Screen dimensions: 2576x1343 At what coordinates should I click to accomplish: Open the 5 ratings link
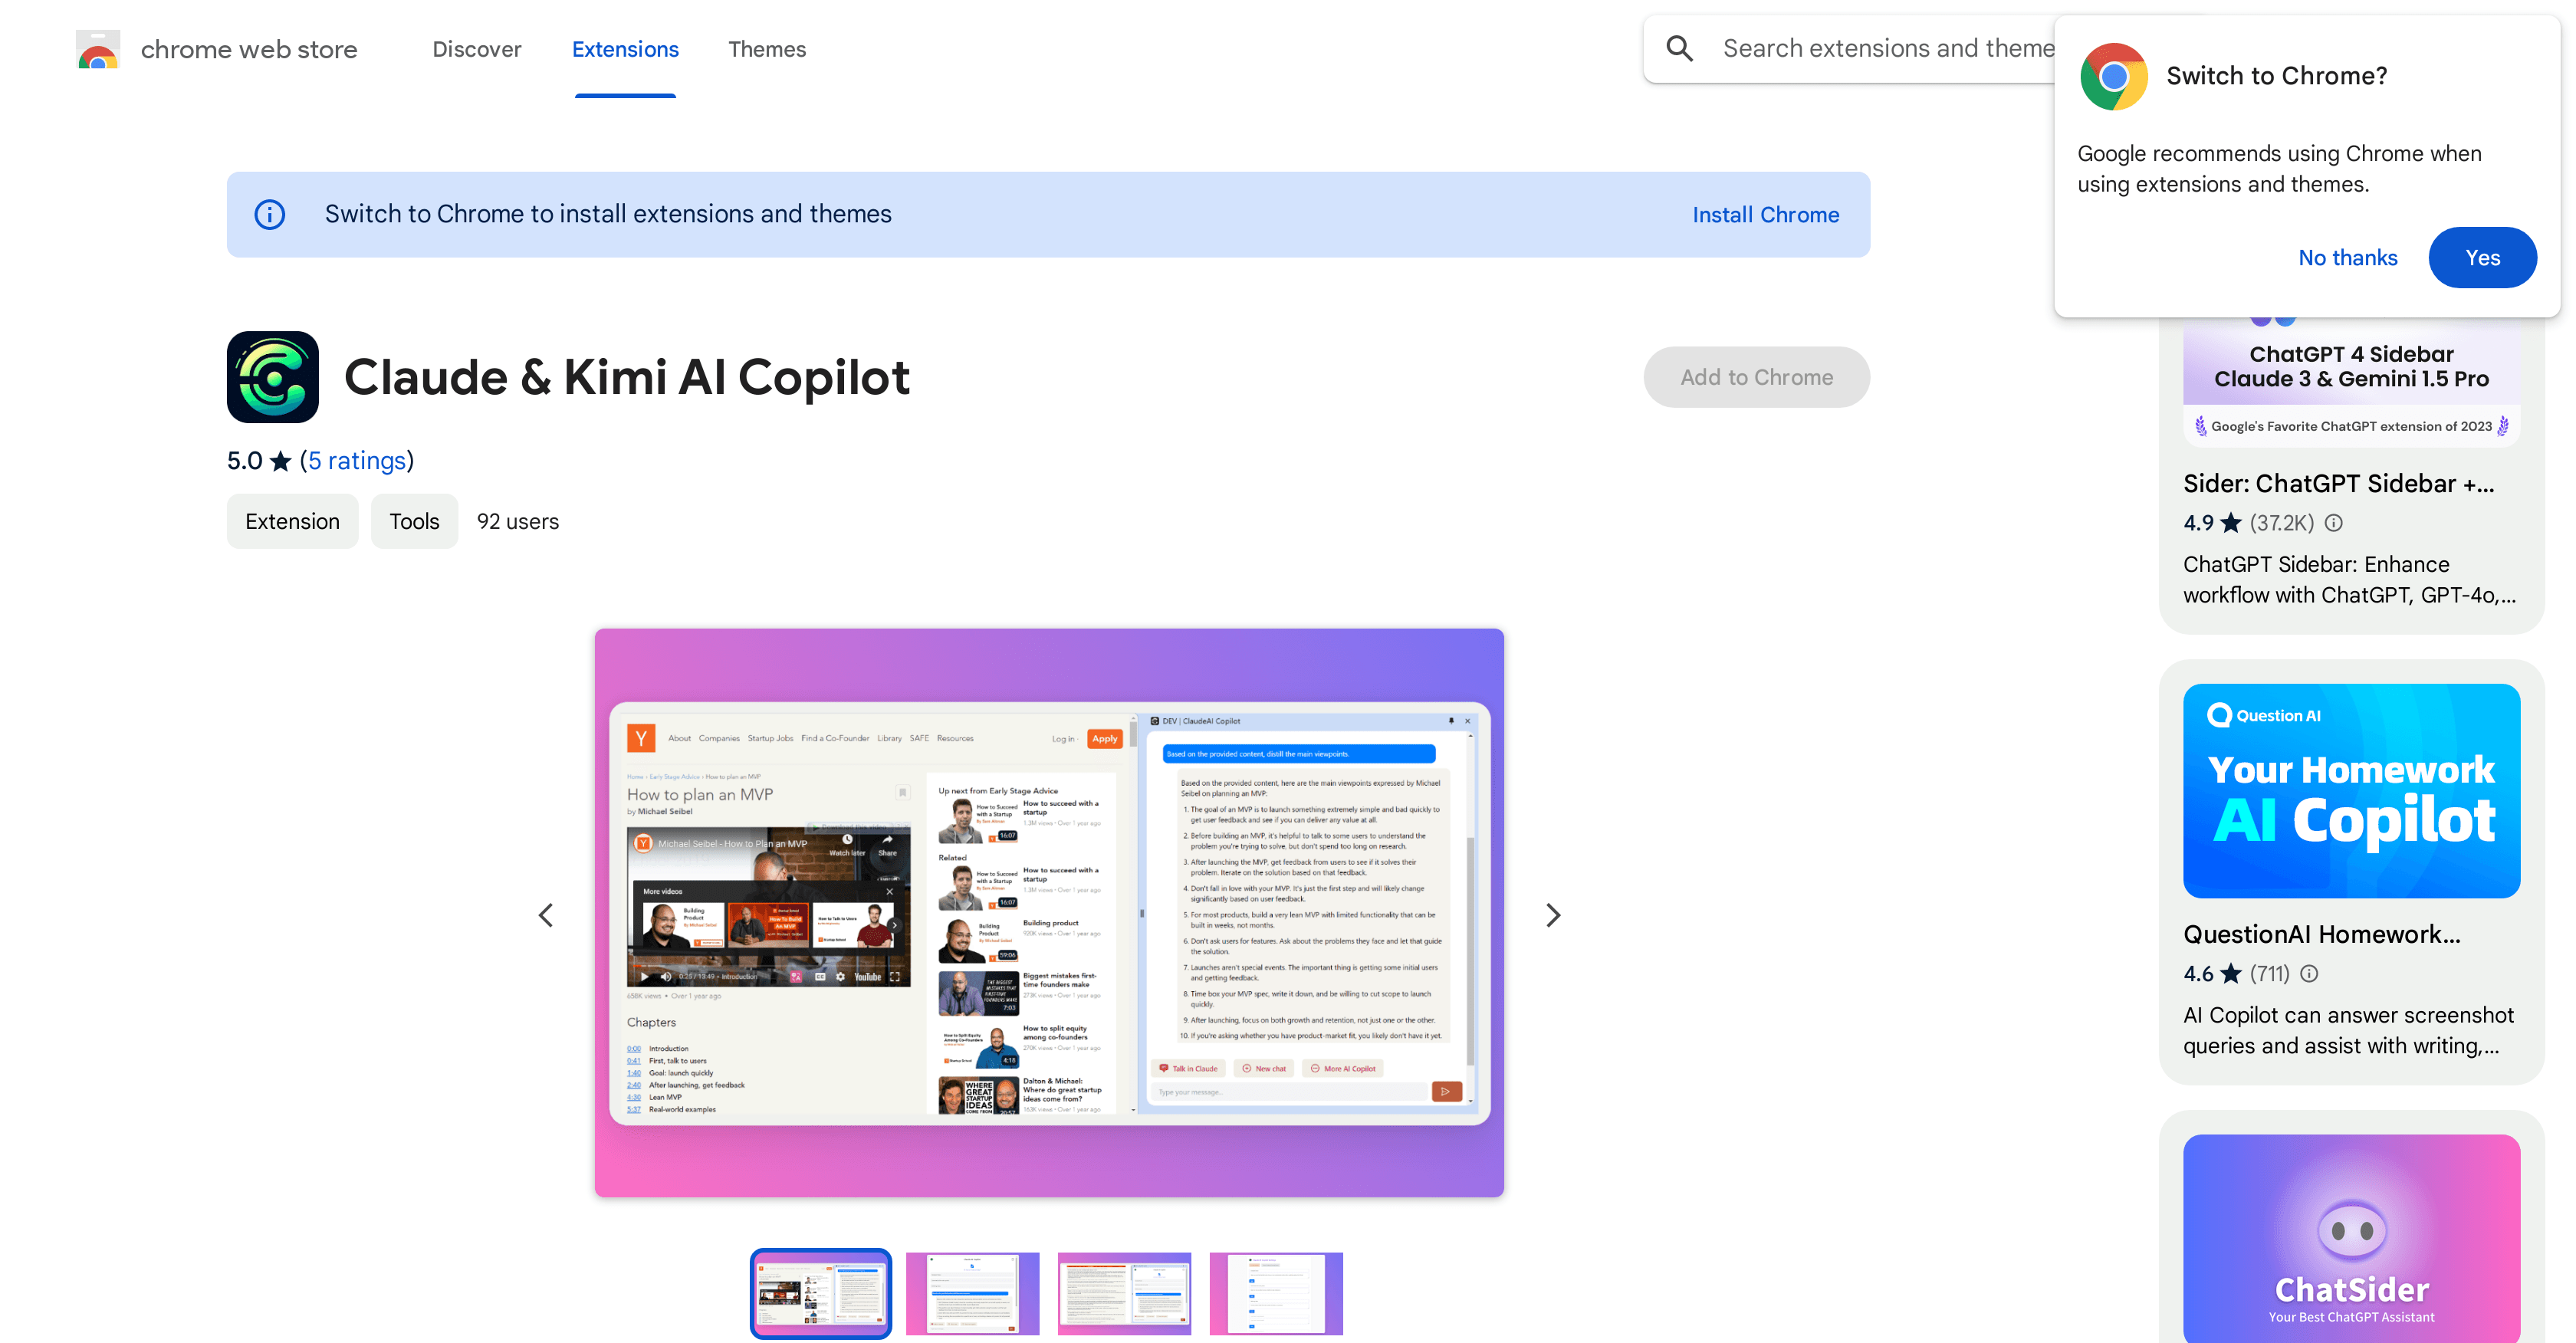coord(356,461)
